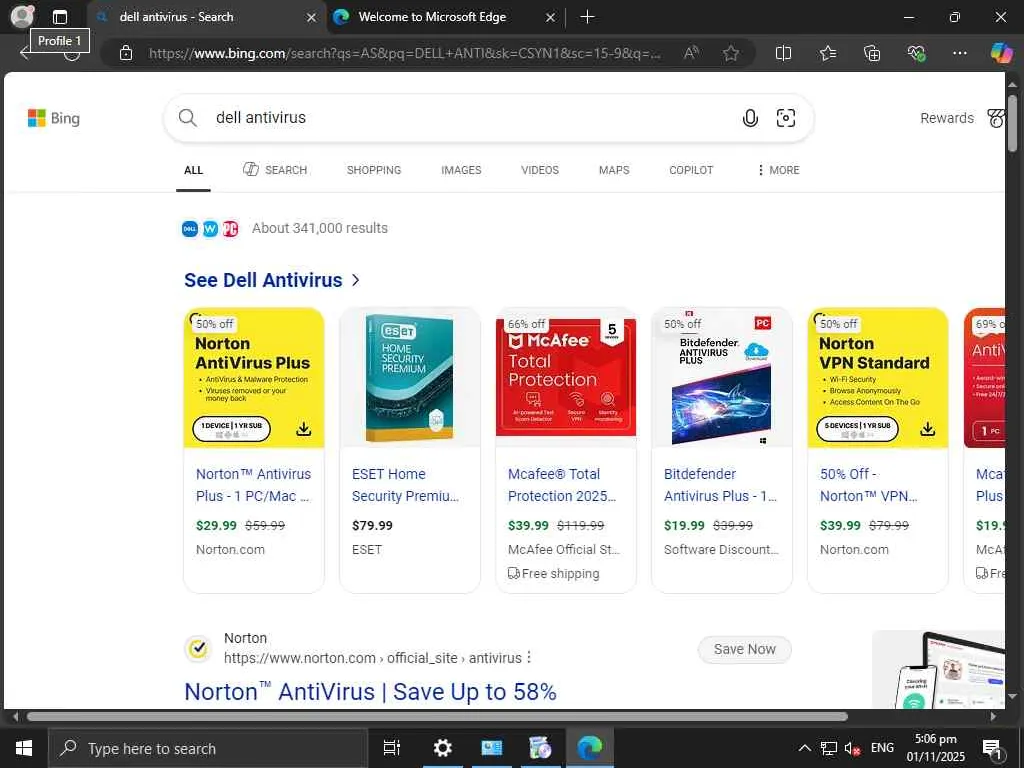
Task: Open ESET Home Security Premium link
Action: coord(406,485)
